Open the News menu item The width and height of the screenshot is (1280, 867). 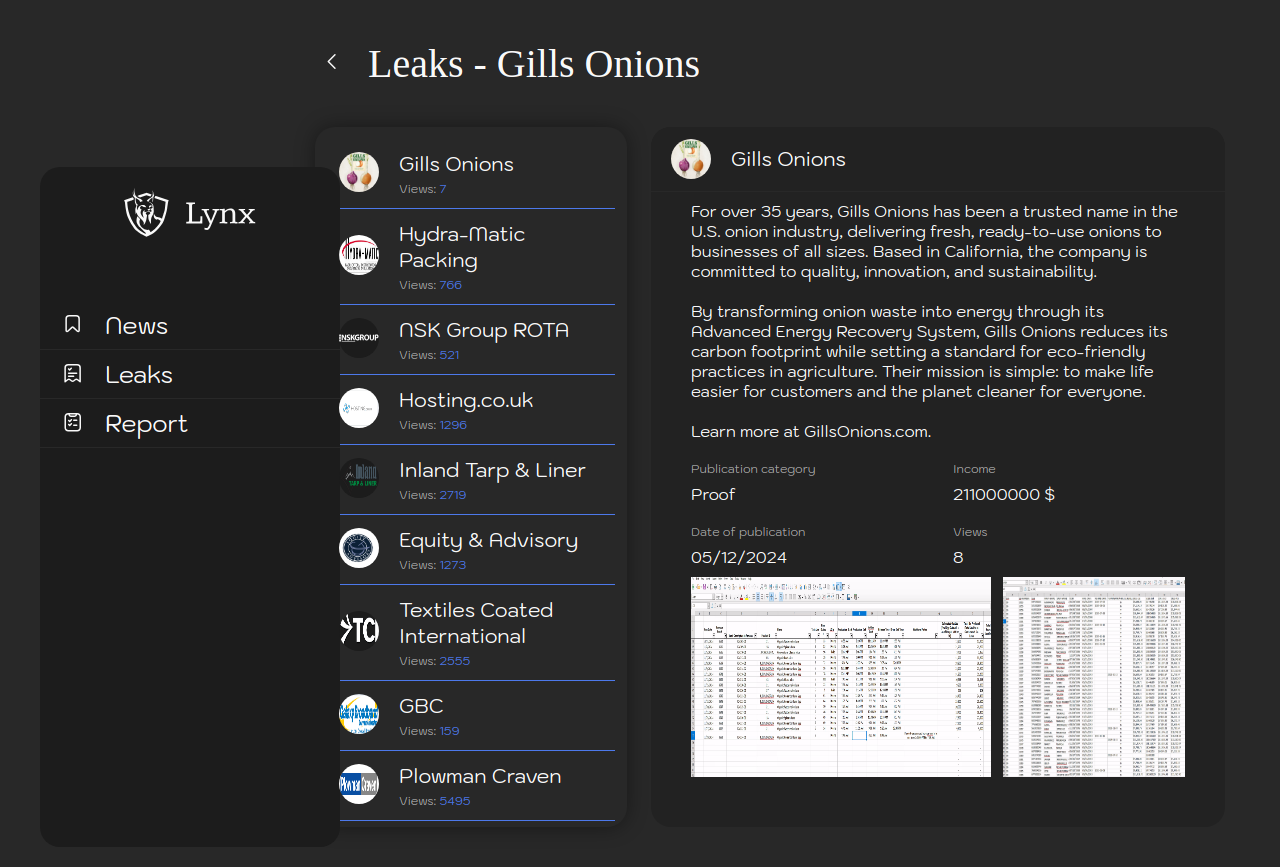coord(136,326)
